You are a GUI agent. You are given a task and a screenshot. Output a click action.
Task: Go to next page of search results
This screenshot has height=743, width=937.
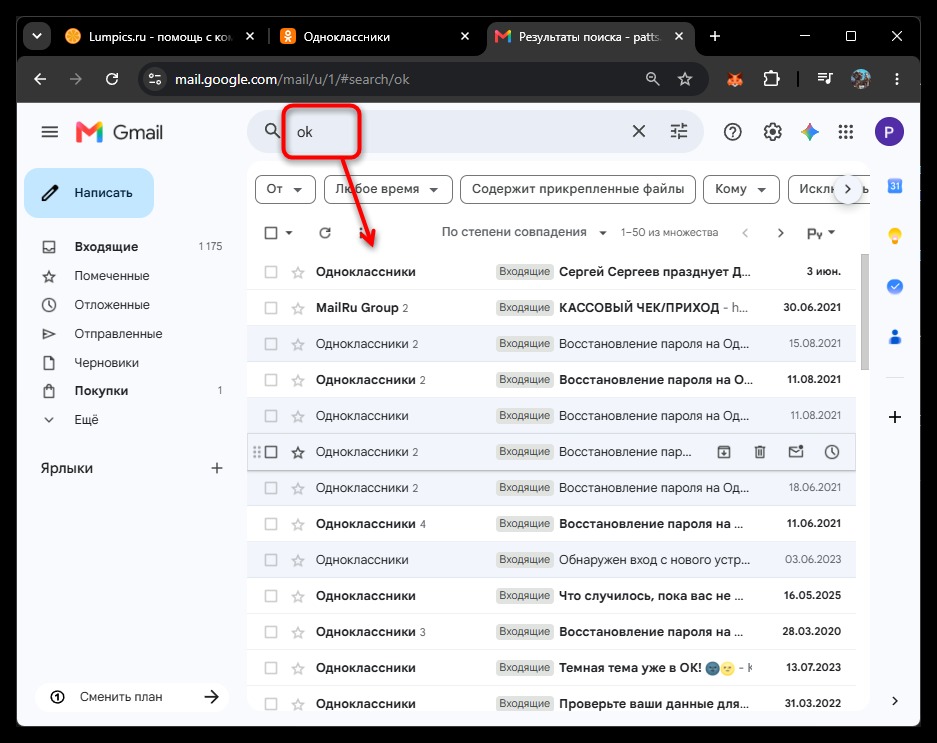click(x=780, y=233)
